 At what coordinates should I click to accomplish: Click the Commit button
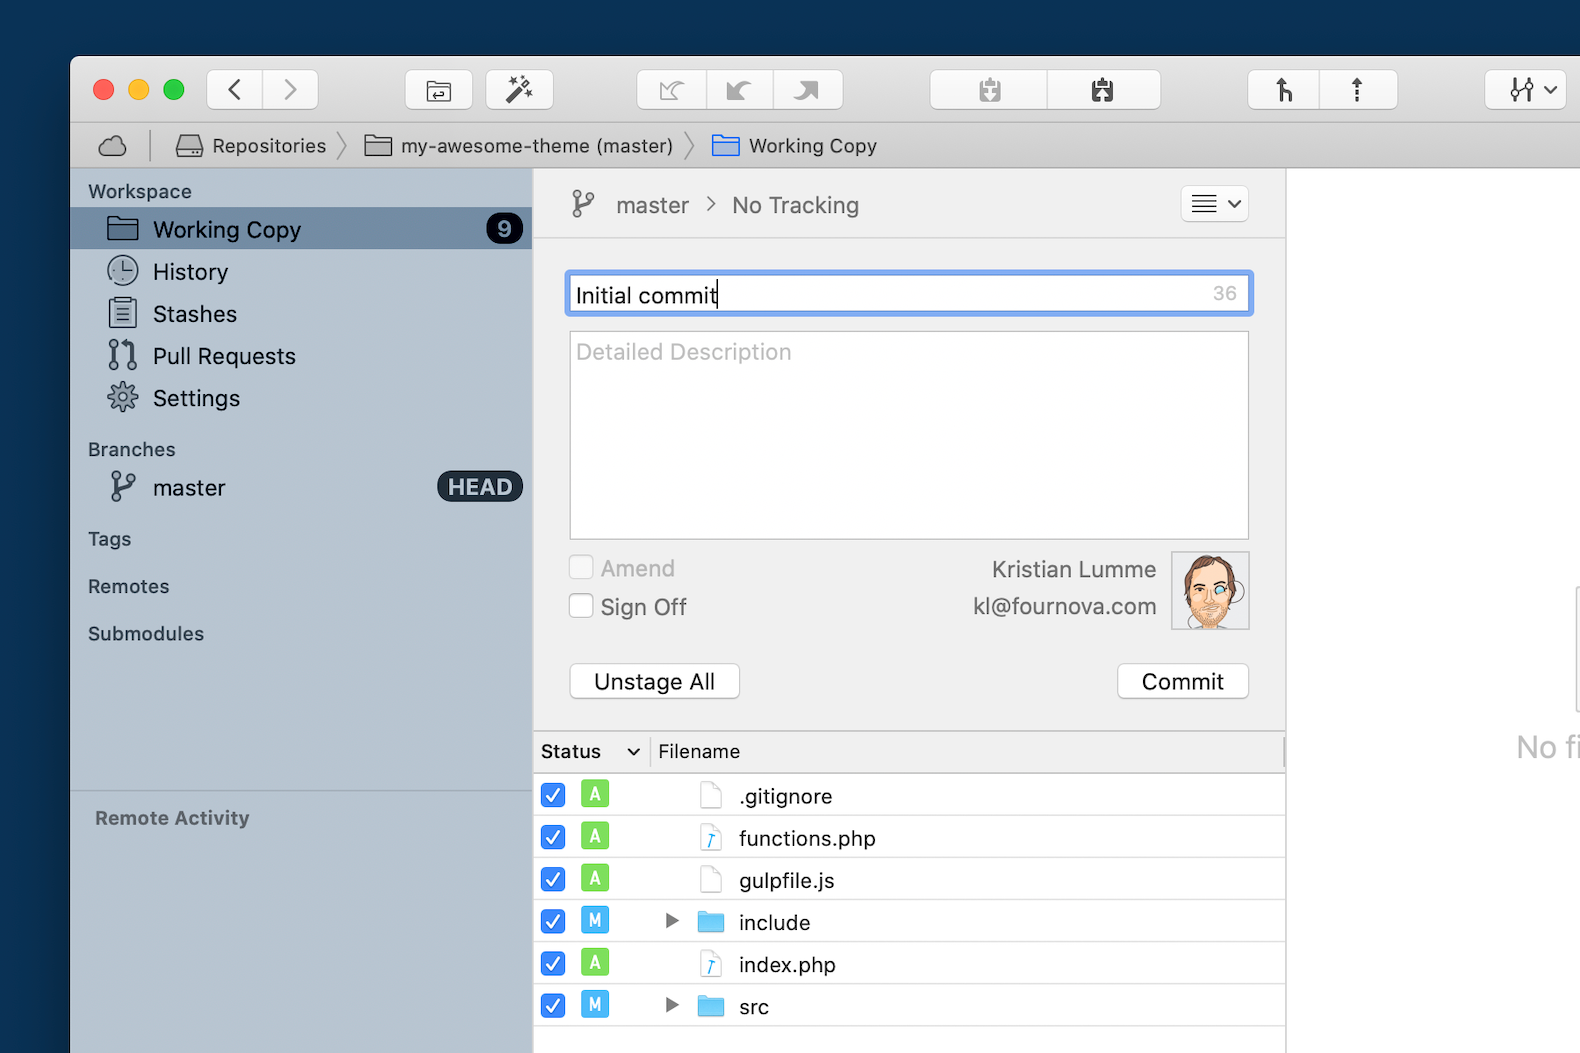click(x=1182, y=681)
